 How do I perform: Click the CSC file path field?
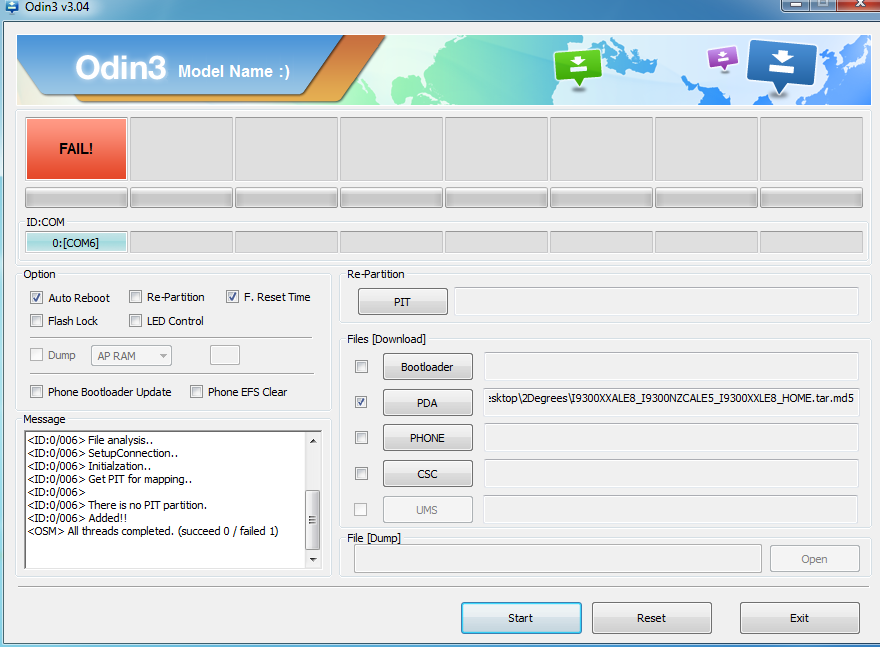pyautogui.click(x=671, y=474)
